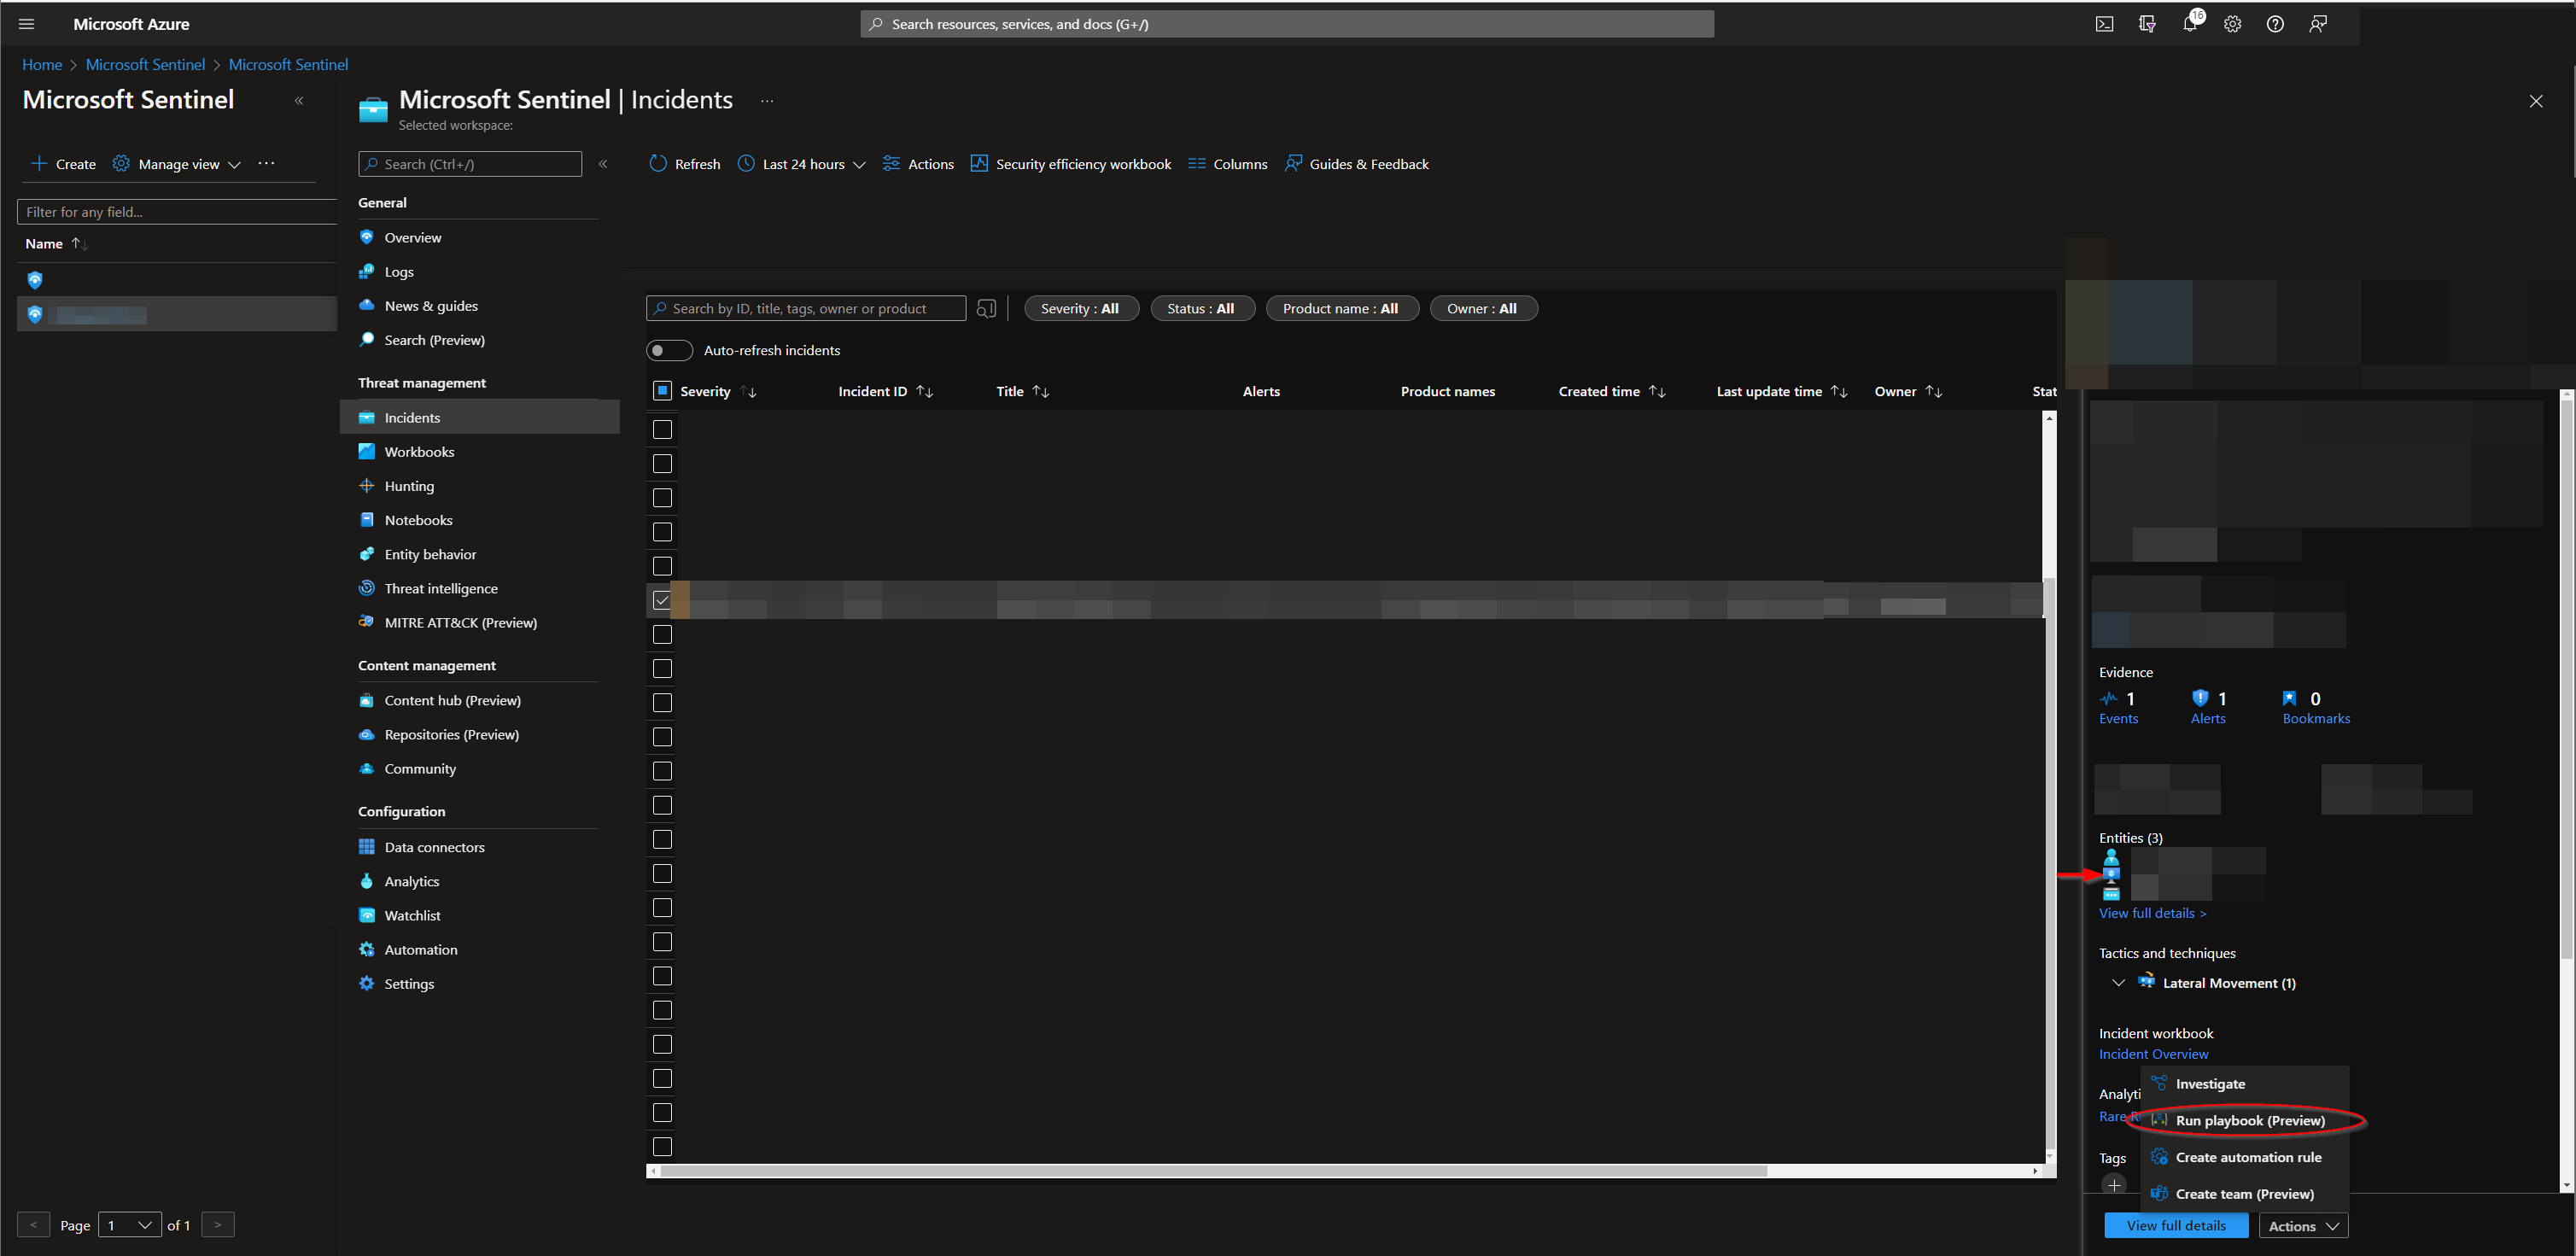
Task: Open Security efficiency workbook
Action: pos(1071,164)
